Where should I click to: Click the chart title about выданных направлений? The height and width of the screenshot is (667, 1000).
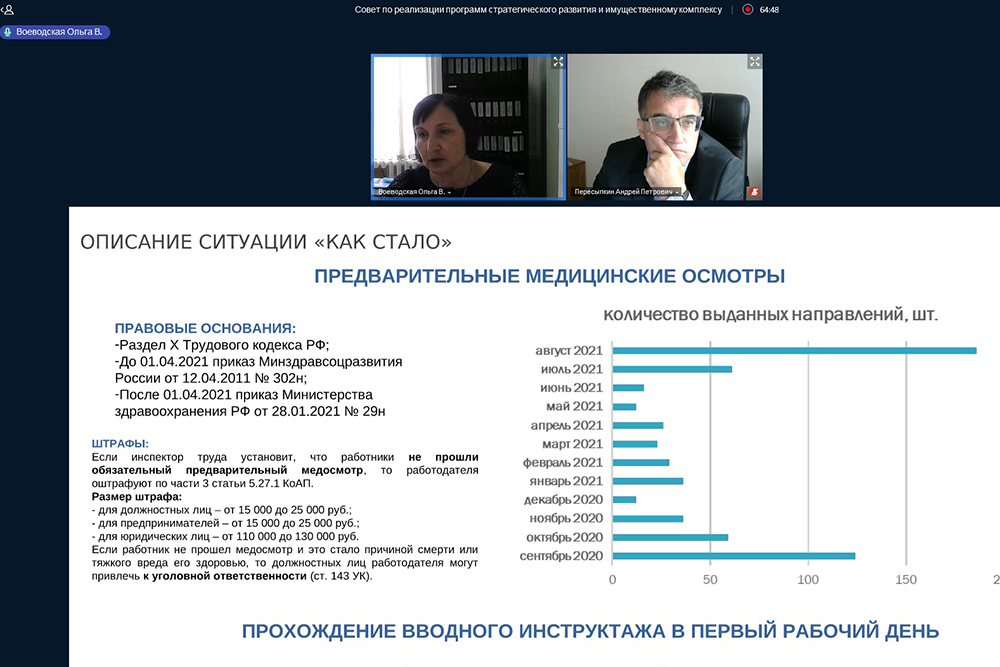point(770,315)
